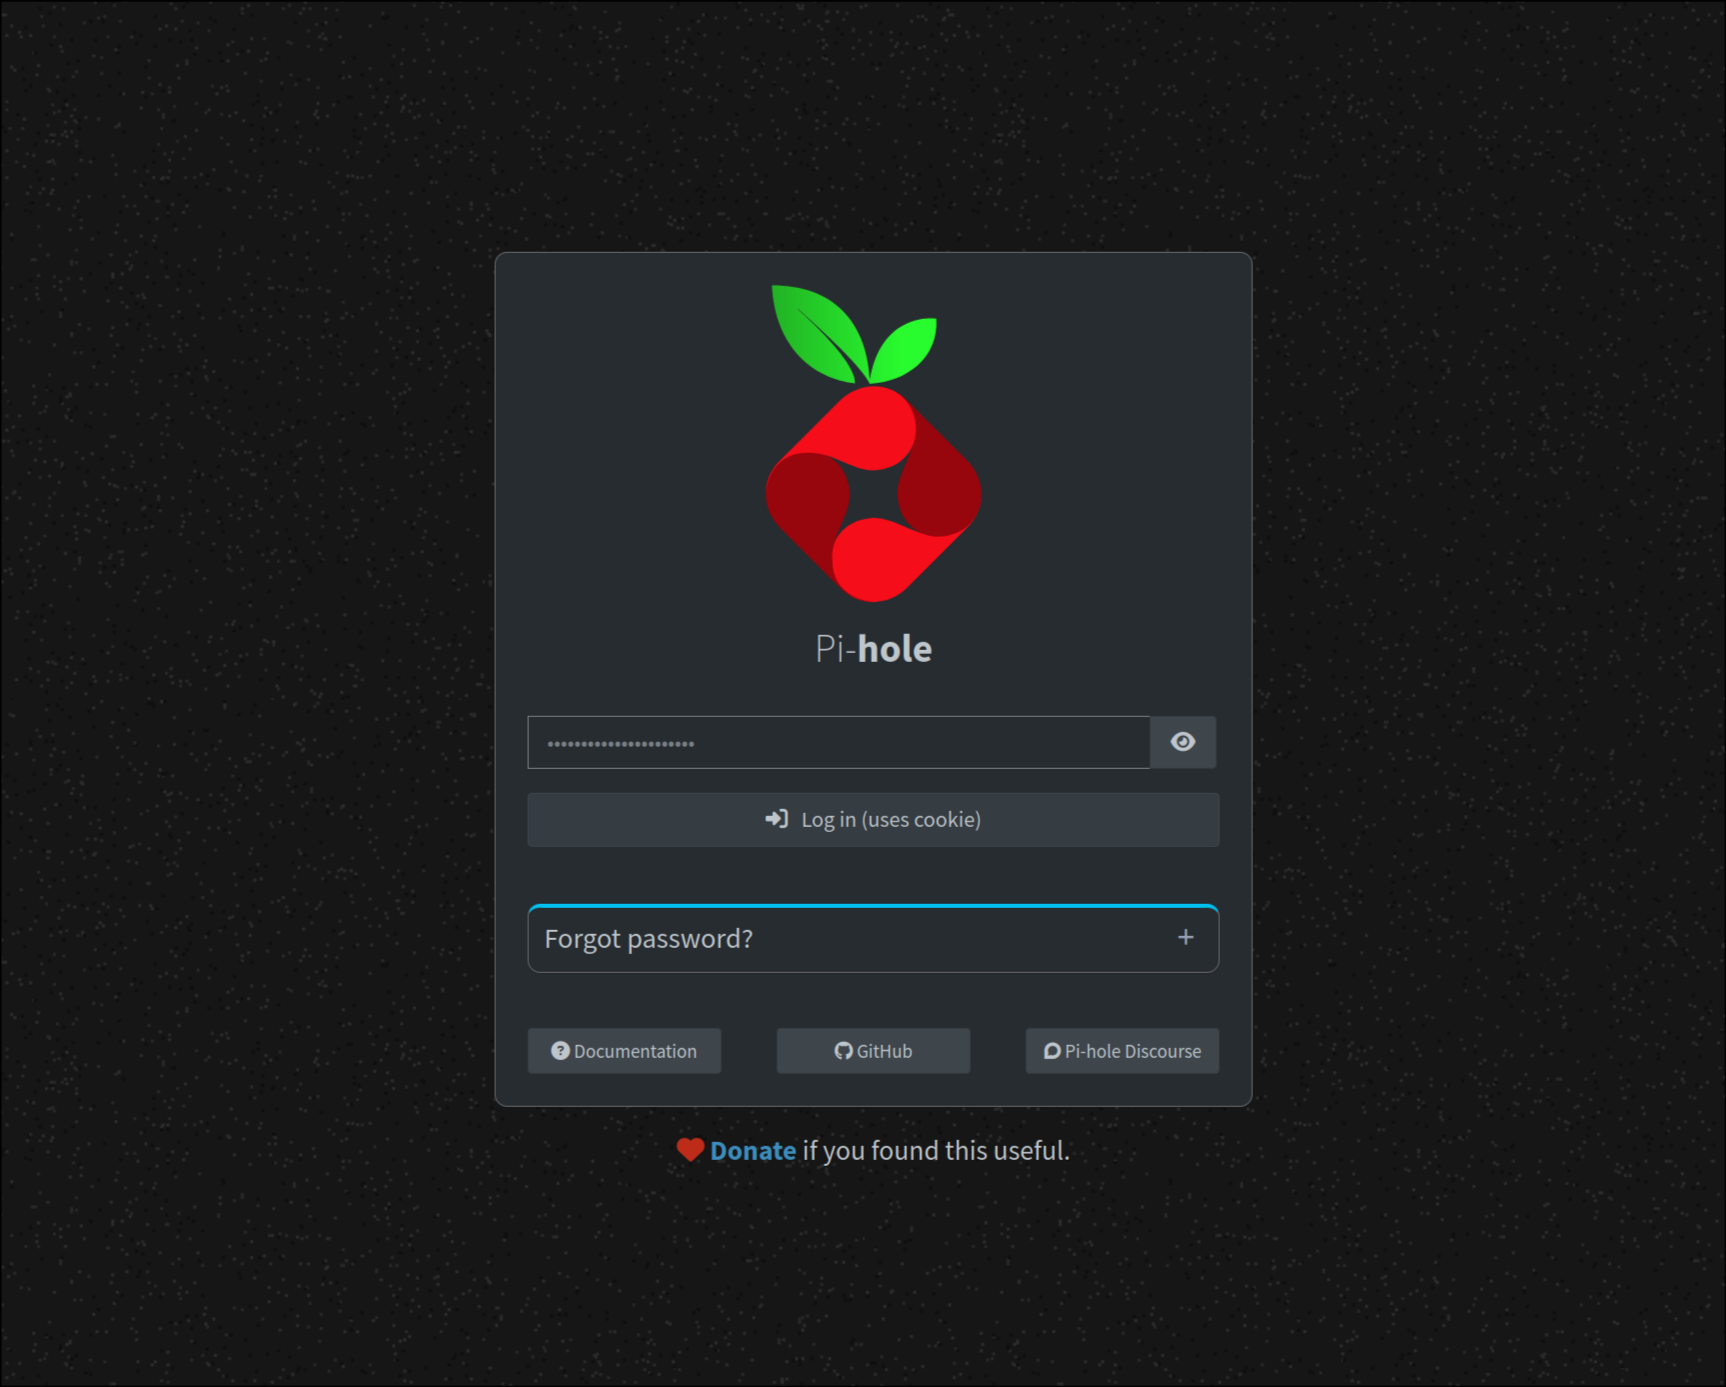The height and width of the screenshot is (1387, 1726).
Task: Open the Donate link
Action: click(x=753, y=1151)
